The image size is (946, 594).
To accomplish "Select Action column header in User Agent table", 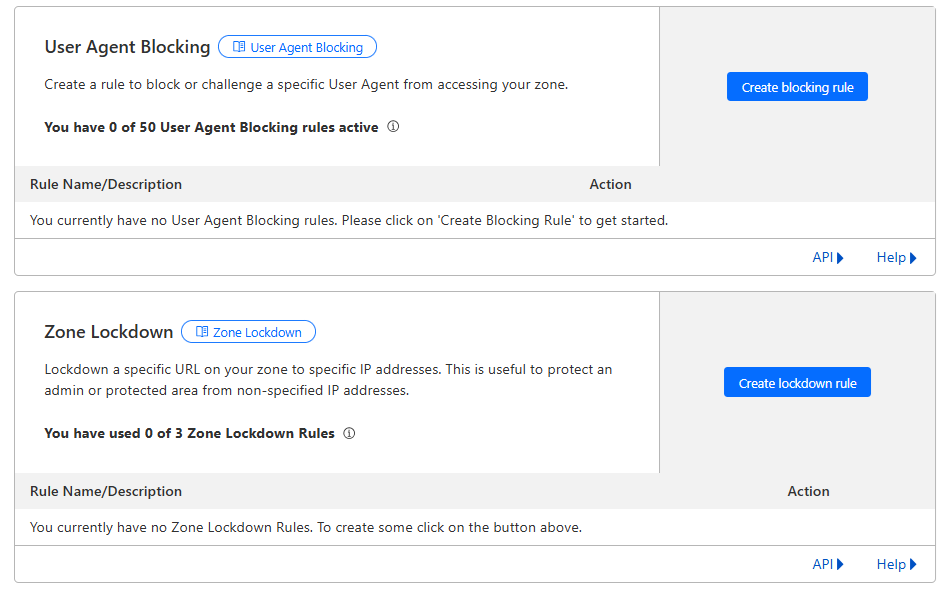I will [x=611, y=184].
